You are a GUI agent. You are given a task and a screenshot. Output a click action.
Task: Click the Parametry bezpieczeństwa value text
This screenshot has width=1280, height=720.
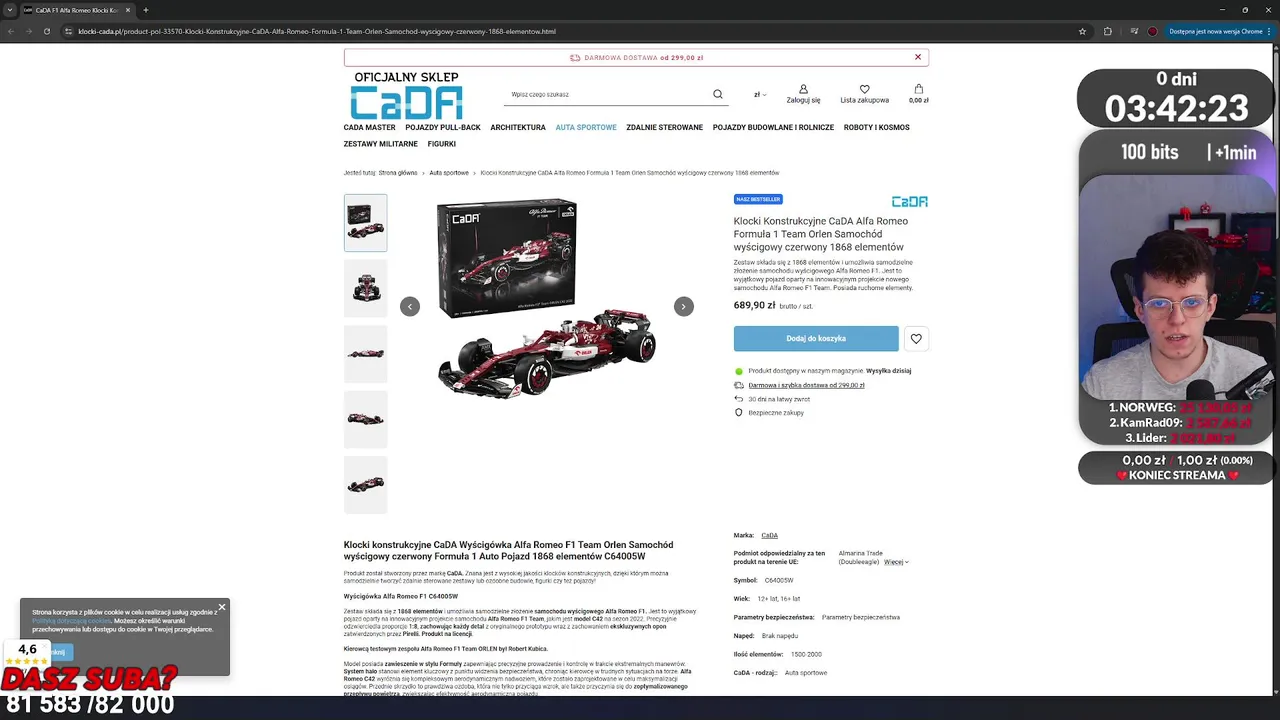coord(861,617)
